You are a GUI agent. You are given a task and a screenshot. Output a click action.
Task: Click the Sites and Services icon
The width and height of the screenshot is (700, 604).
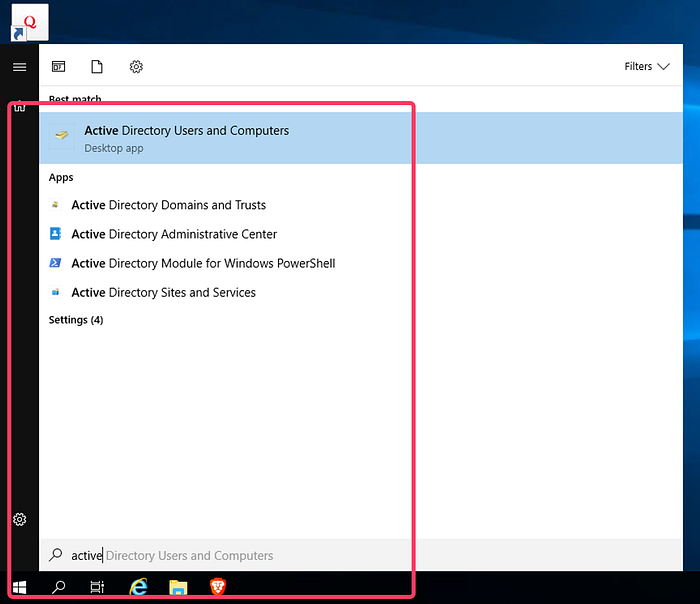(55, 292)
